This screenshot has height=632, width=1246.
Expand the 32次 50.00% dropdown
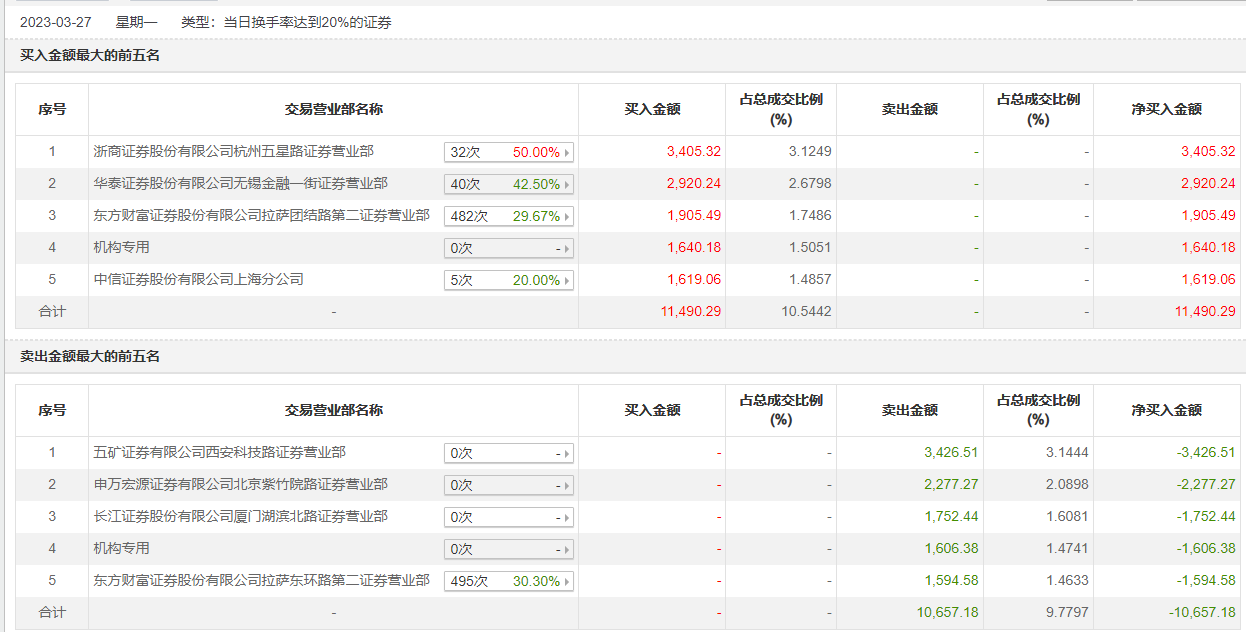(x=509, y=153)
